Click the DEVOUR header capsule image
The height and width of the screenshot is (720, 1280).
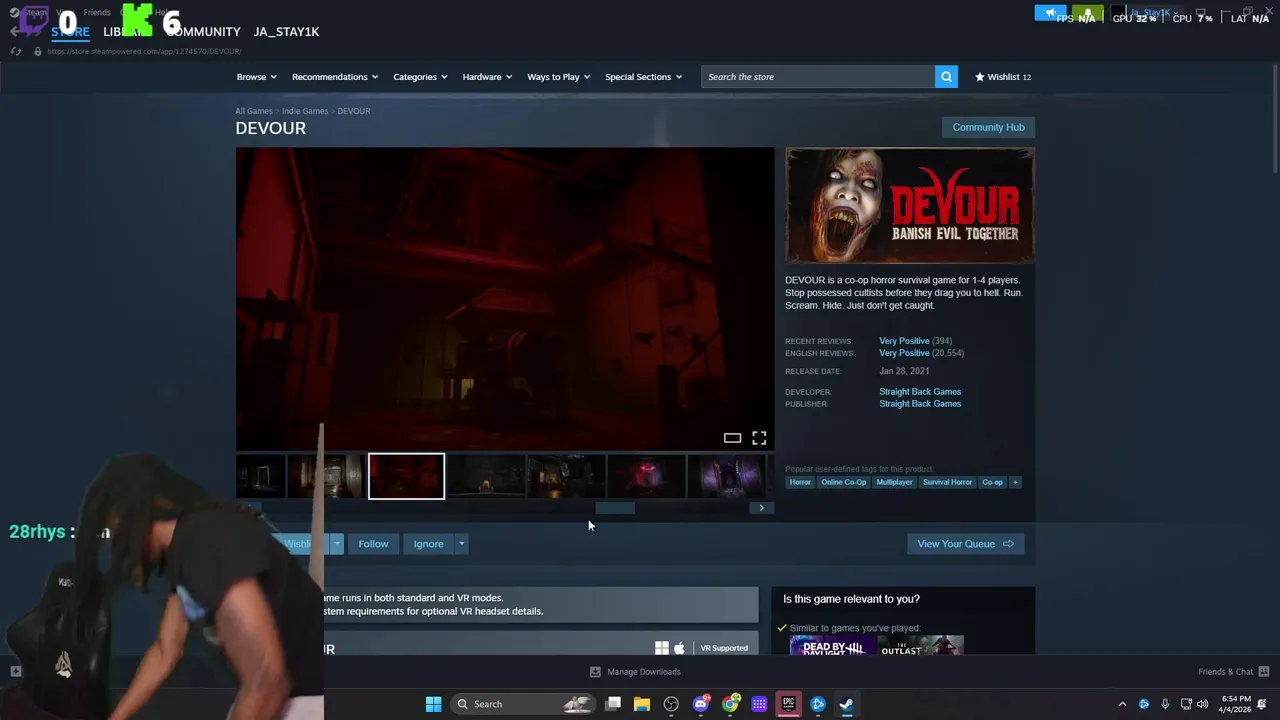point(910,205)
